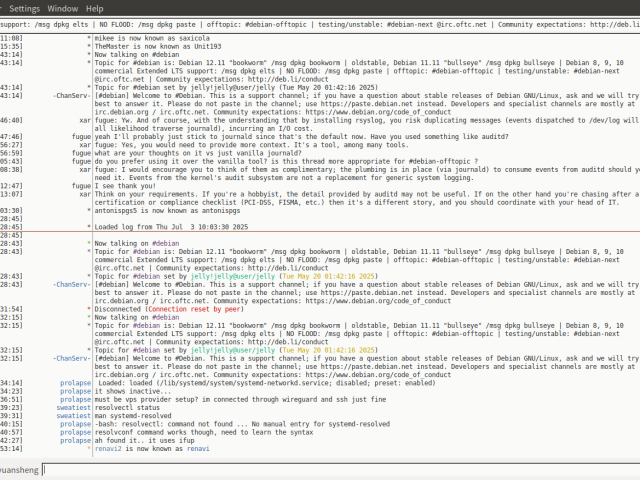Click nick xar at 46:40

tap(85, 120)
